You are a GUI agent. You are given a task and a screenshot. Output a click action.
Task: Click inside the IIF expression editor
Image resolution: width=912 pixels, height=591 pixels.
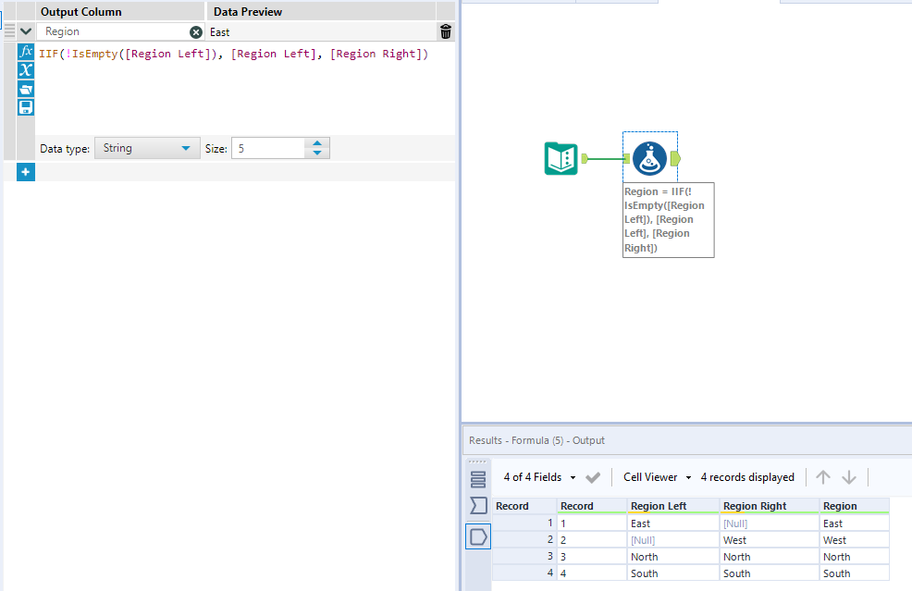pyautogui.click(x=245, y=87)
